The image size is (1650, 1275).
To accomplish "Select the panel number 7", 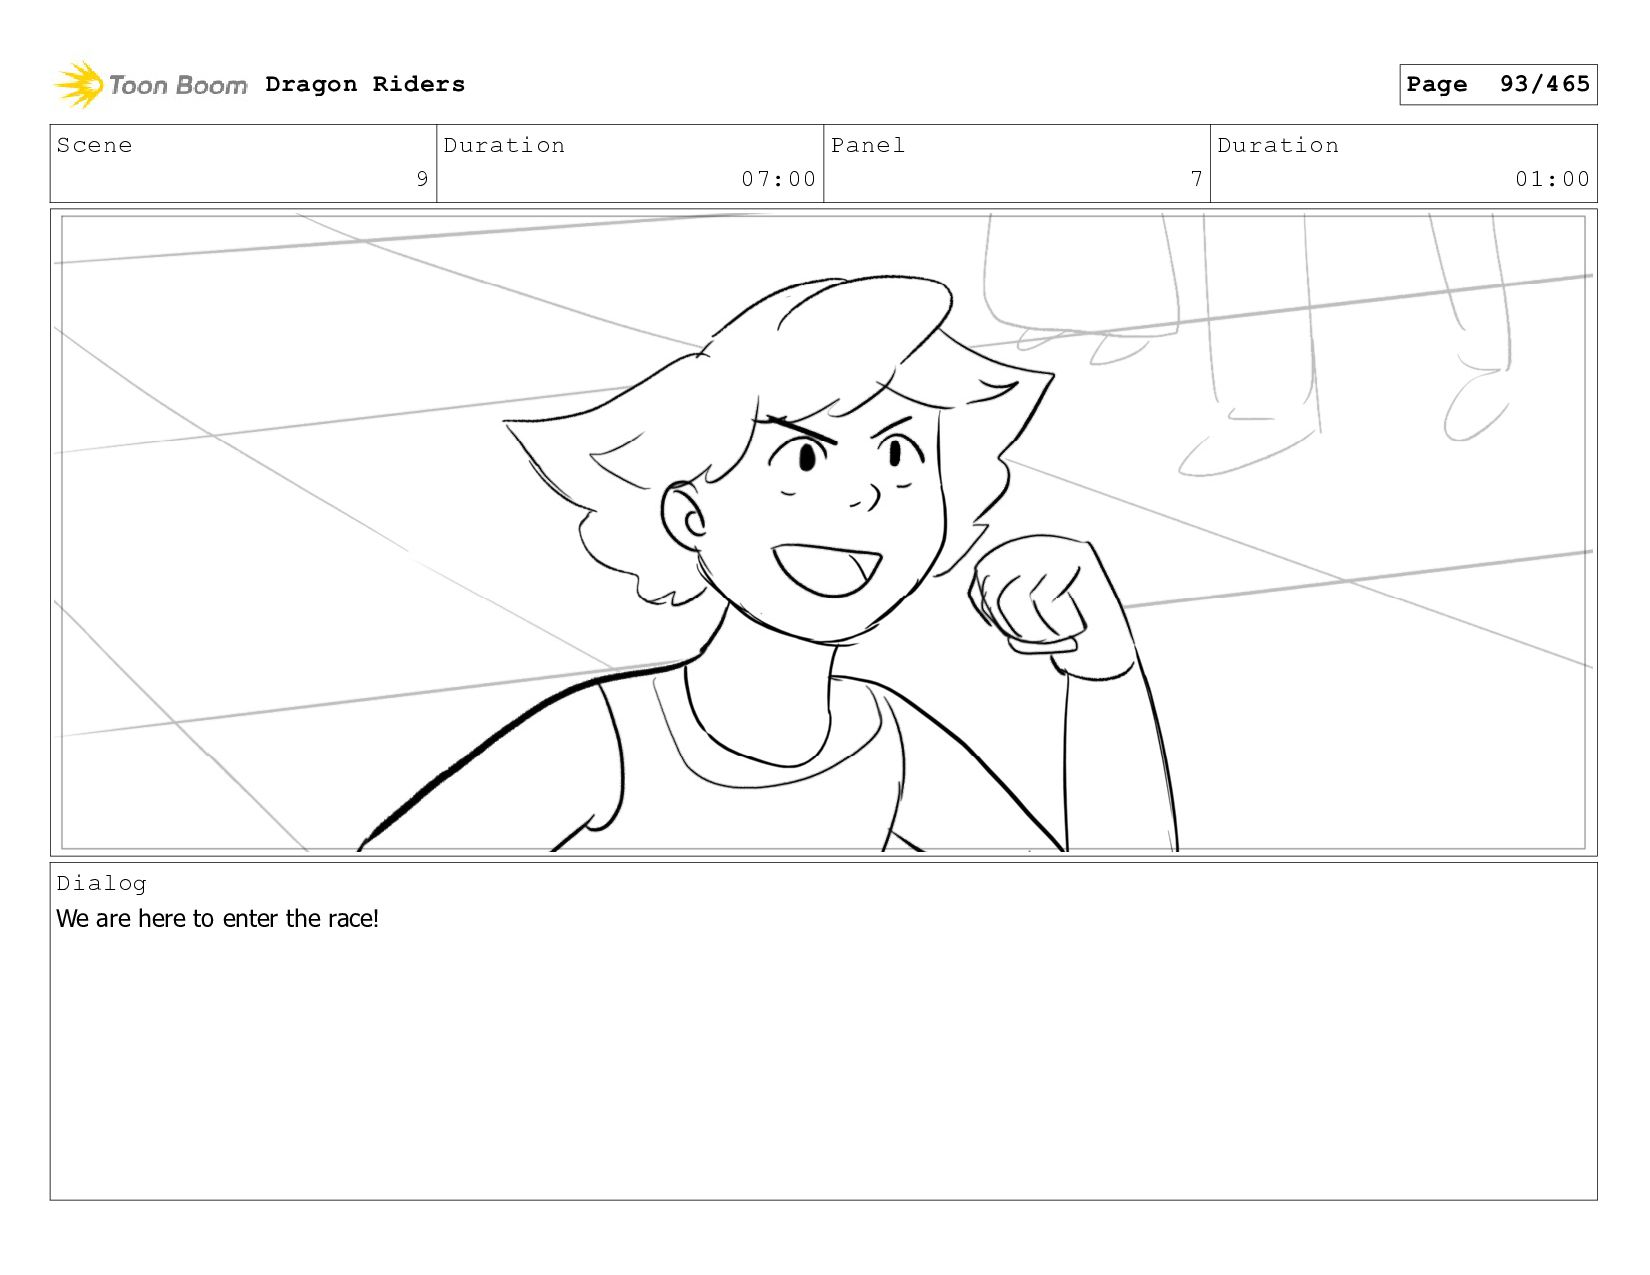I will (x=1196, y=179).
